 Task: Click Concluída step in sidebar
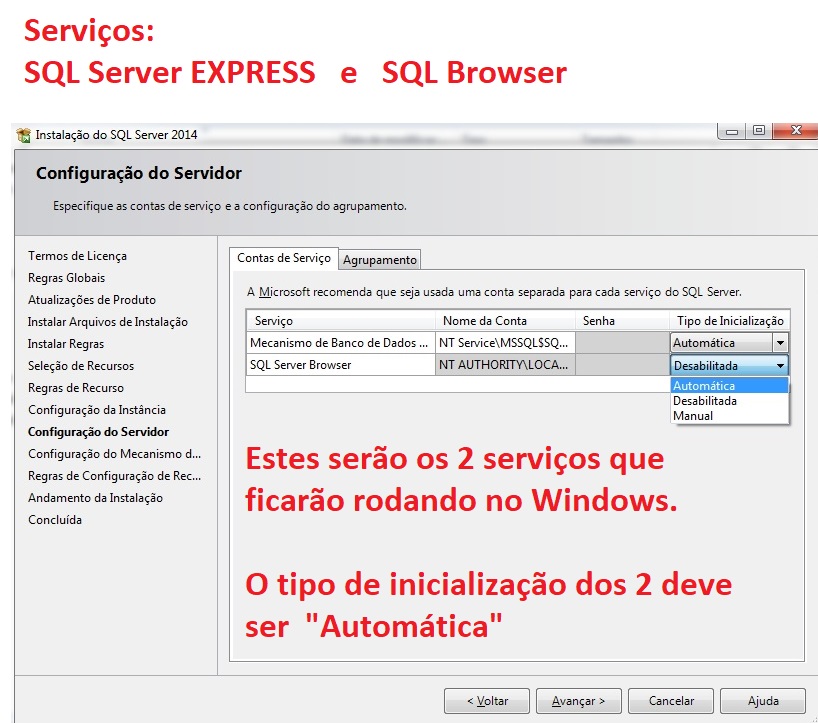coord(55,520)
